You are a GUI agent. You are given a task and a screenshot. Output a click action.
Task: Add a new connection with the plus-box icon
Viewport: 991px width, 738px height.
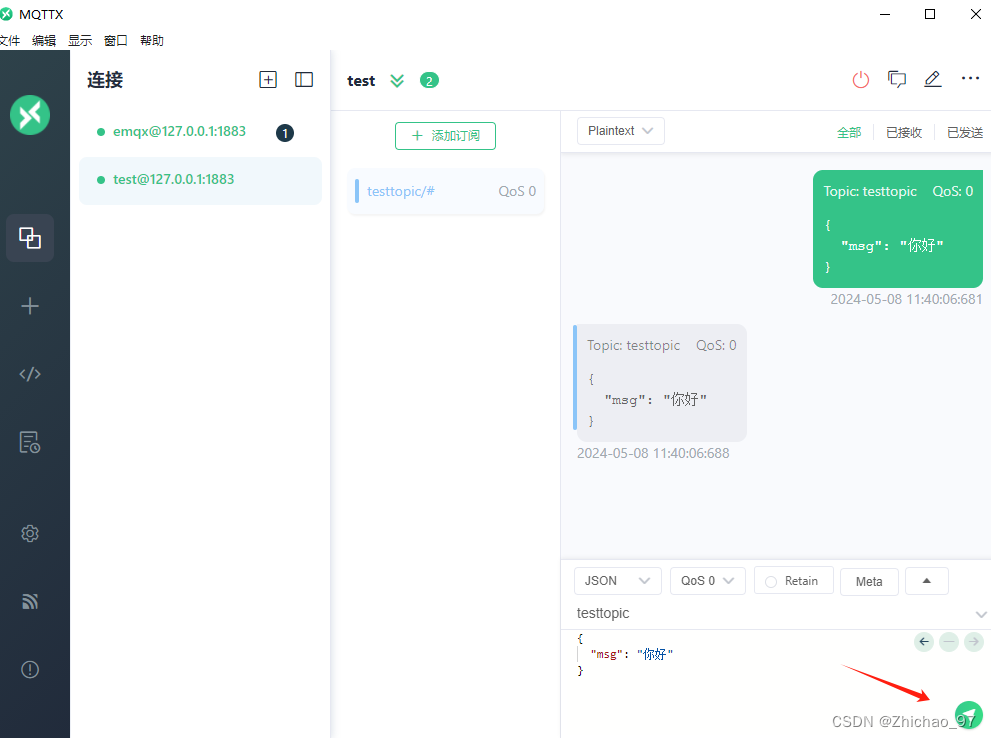[x=268, y=80]
